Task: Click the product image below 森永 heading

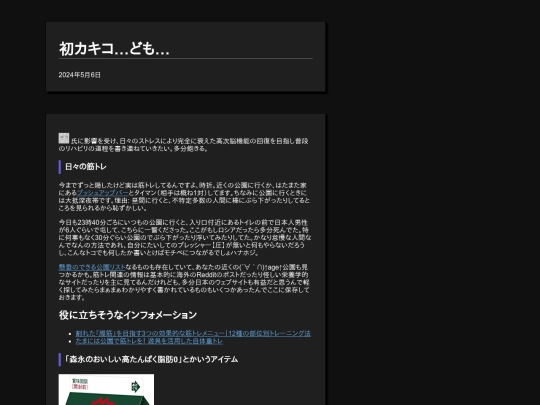Action: point(106,390)
